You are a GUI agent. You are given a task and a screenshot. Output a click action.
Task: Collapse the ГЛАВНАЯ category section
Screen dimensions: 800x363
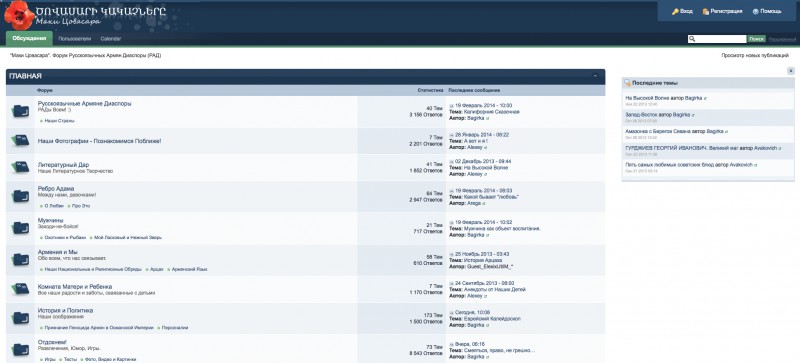(595, 76)
